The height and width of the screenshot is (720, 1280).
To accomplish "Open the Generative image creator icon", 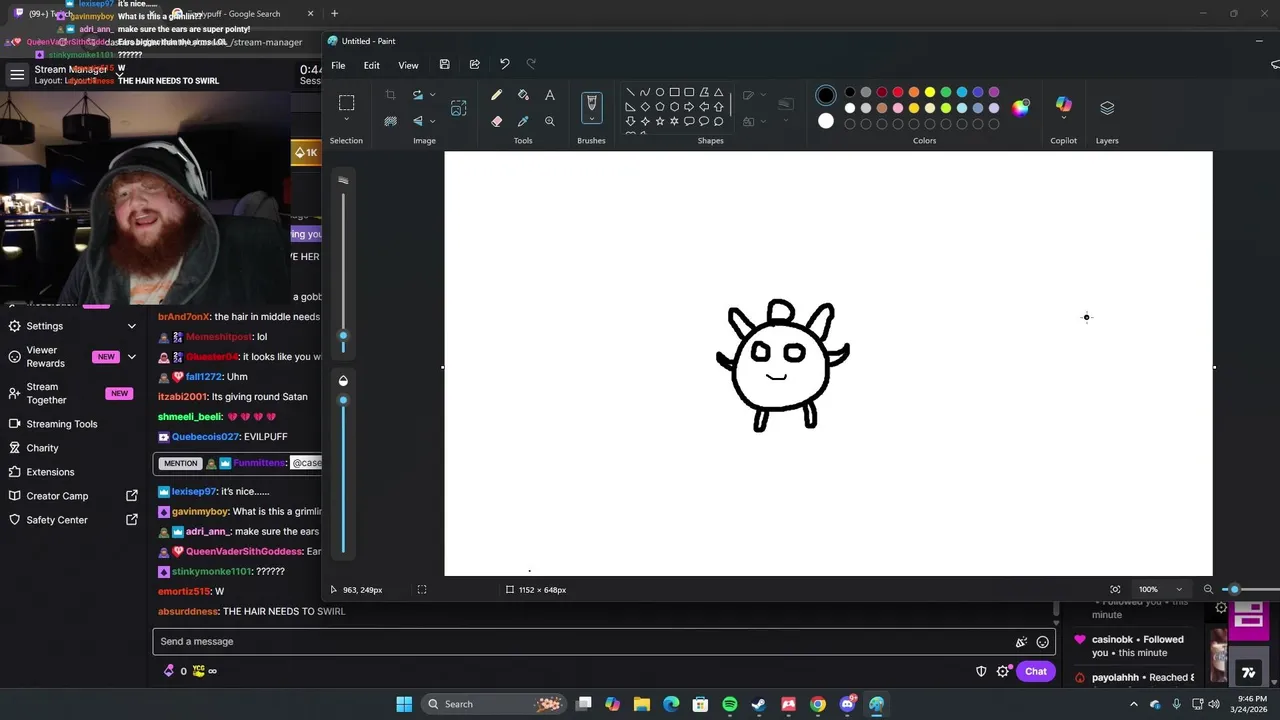I will tap(458, 108).
